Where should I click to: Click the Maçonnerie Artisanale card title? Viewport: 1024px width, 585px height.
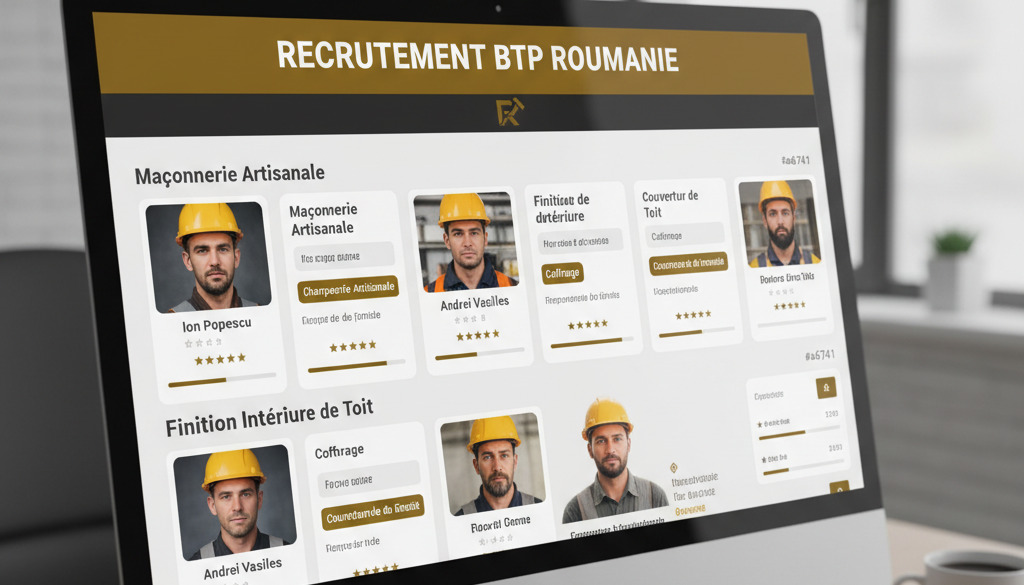pyautogui.click(x=323, y=219)
